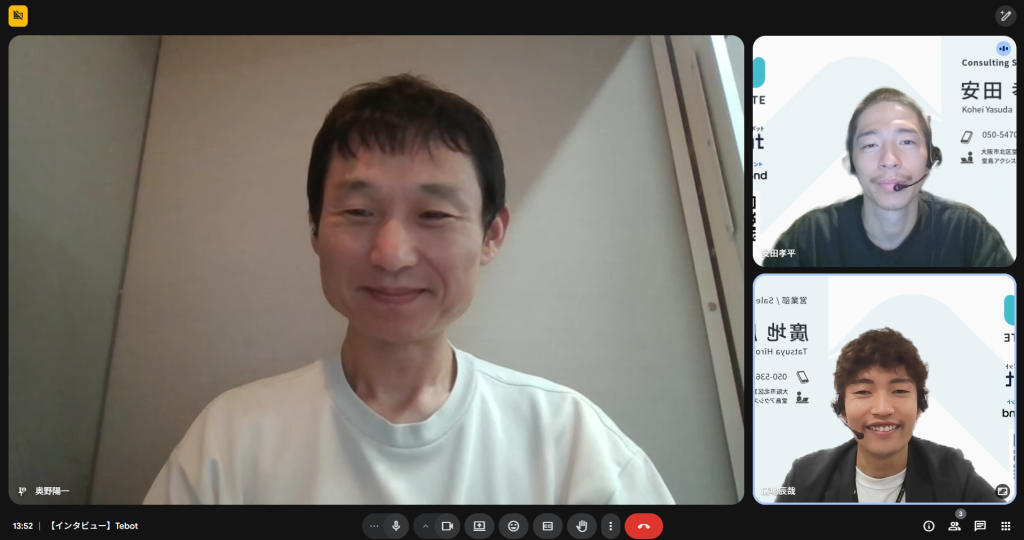Click the pin icon next to 奥野陽一
Screen dimensions: 1024x540
(22, 491)
